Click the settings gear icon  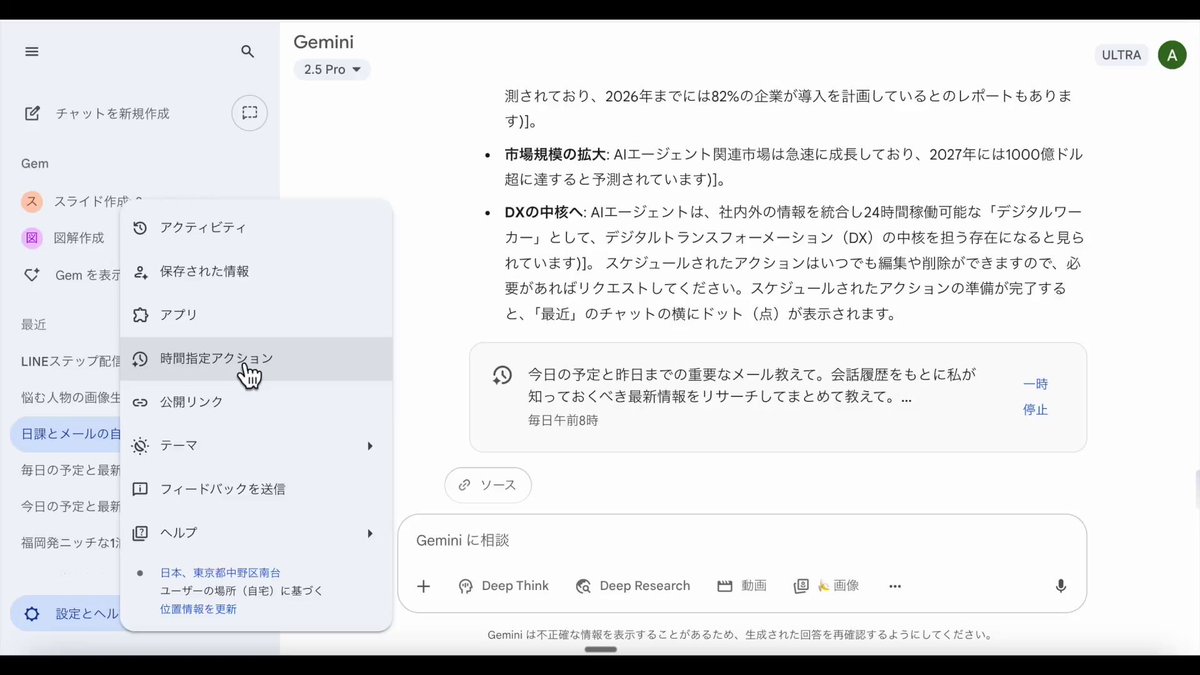click(x=32, y=614)
